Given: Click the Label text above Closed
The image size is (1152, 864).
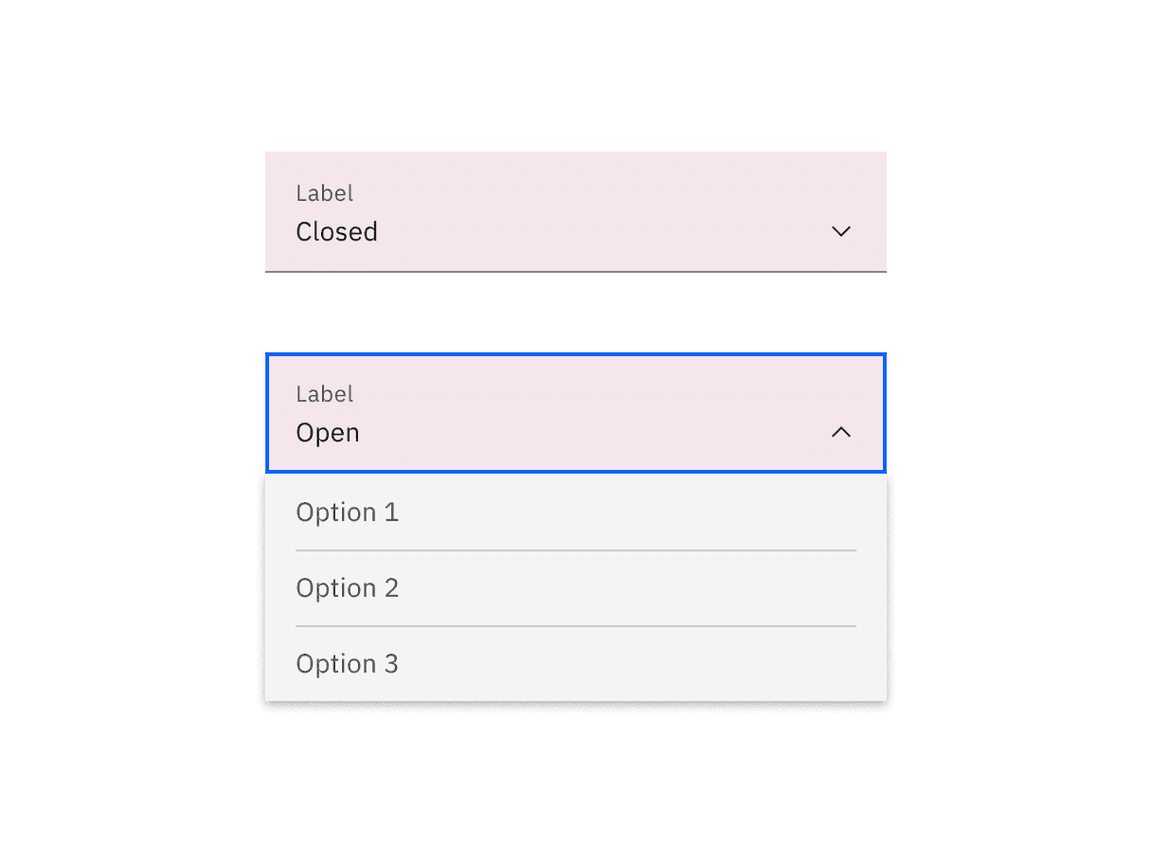Looking at the screenshot, I should click(324, 193).
